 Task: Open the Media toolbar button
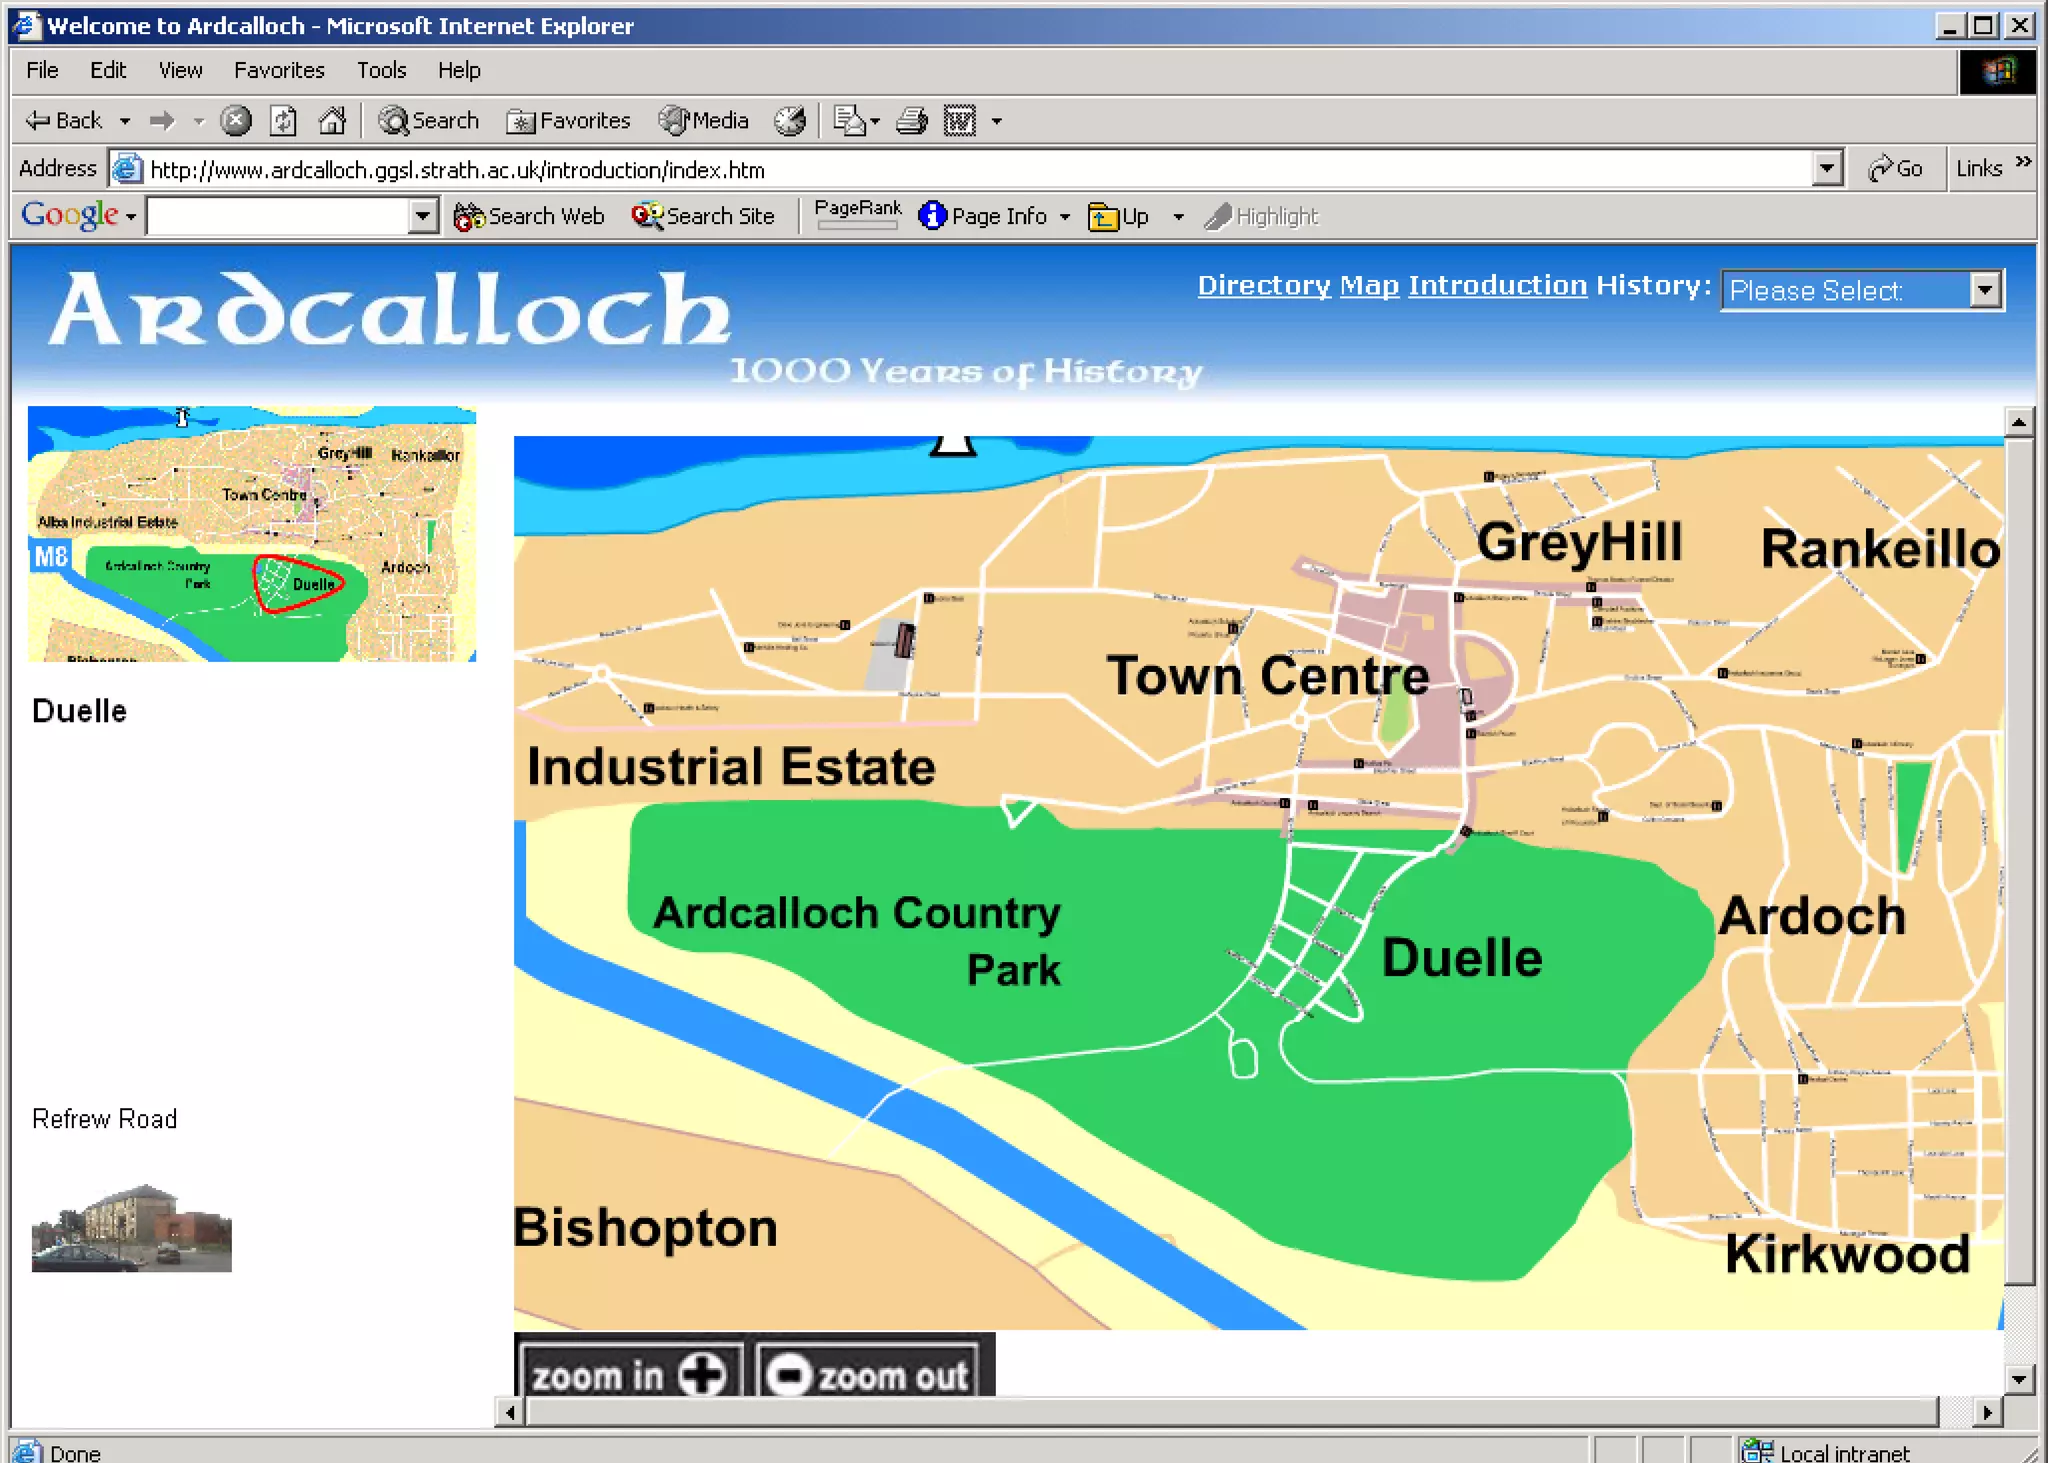pos(704,121)
